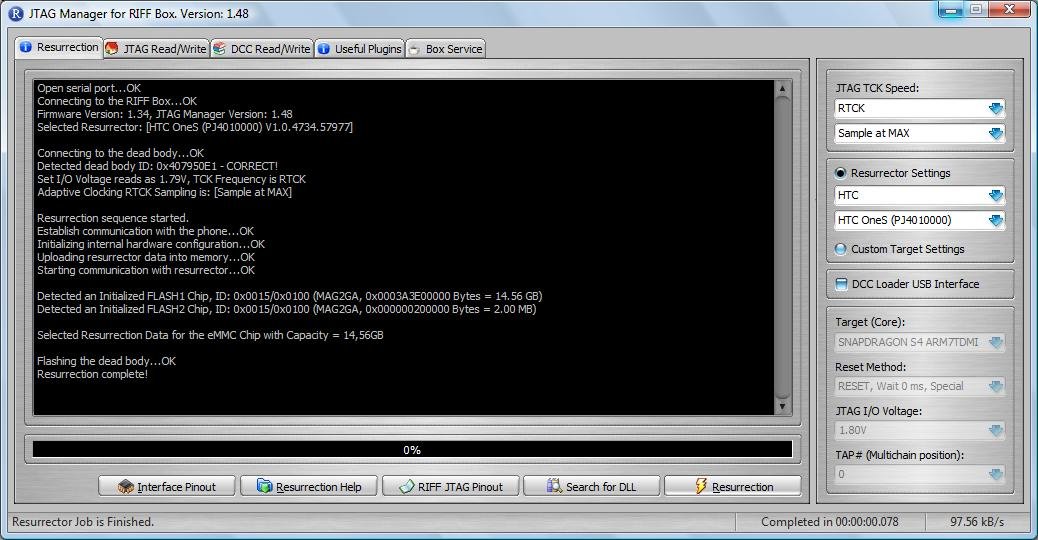Open the HTC OneS (PJ4010000) model dropdown
This screenshot has width=1038, height=540.
pos(996,220)
